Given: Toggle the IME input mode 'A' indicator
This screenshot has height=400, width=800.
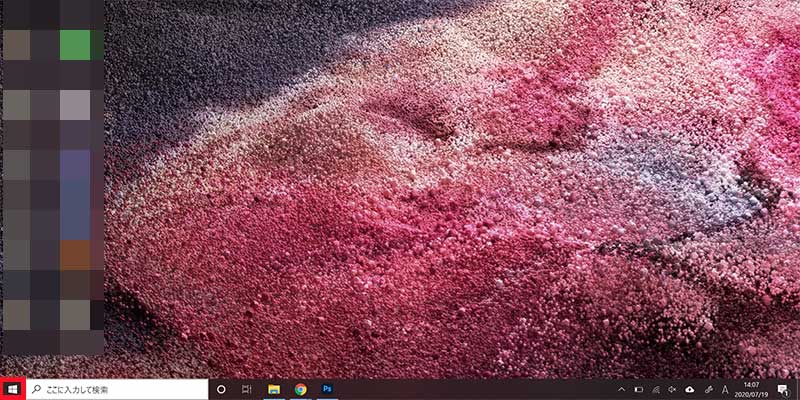Looking at the screenshot, I should click(725, 389).
